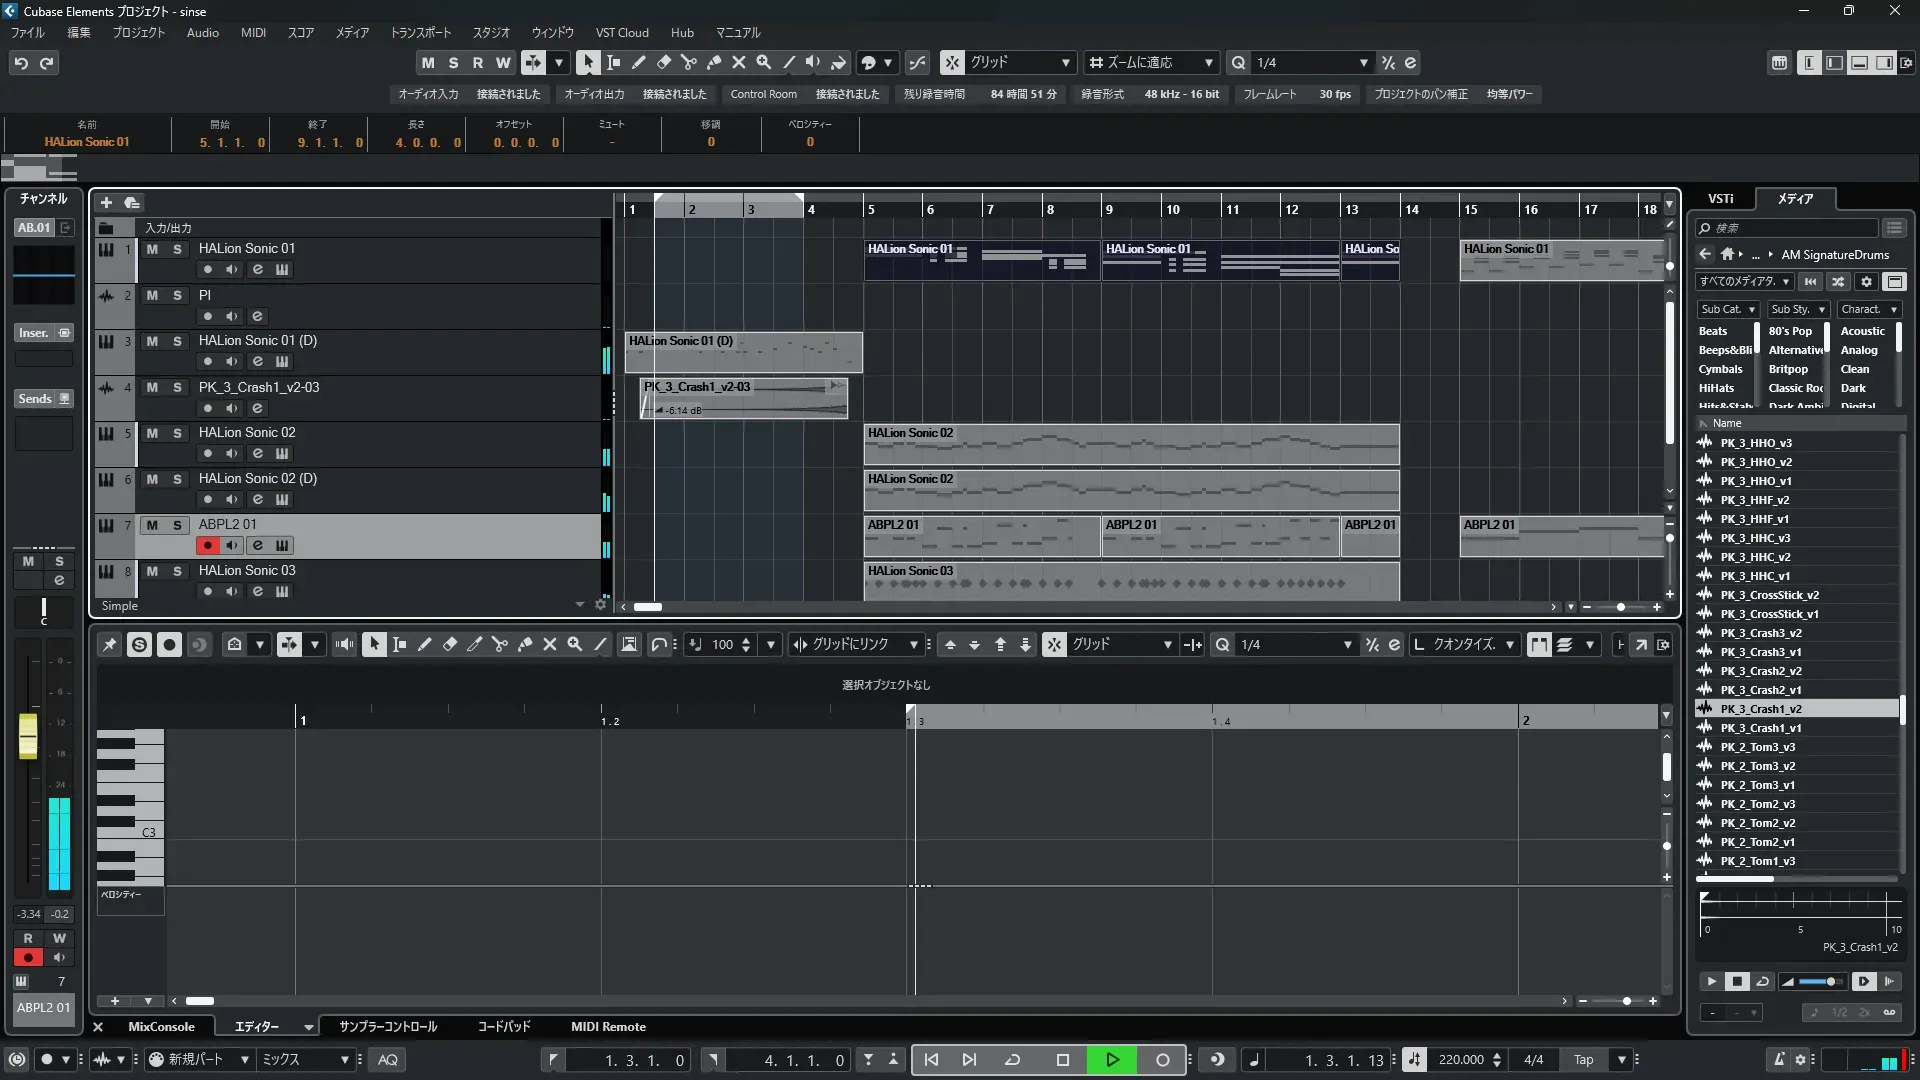Click the transport Record button
Viewport: 1920px width, 1080px height.
1162,1060
